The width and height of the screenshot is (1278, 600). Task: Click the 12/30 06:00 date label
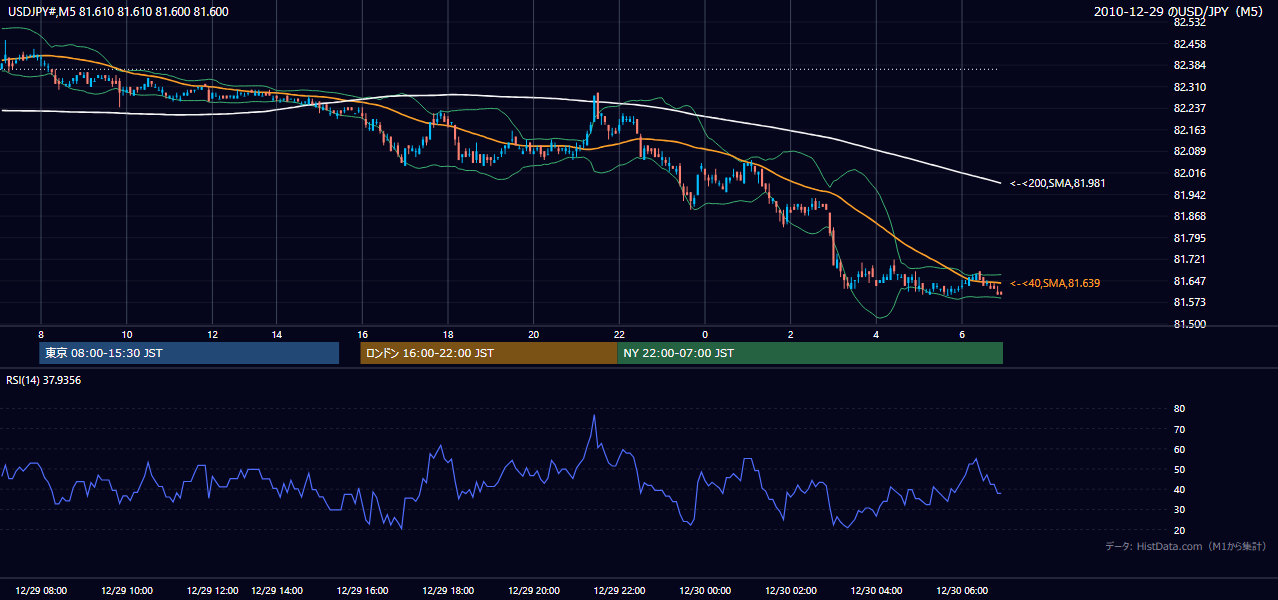point(962,590)
